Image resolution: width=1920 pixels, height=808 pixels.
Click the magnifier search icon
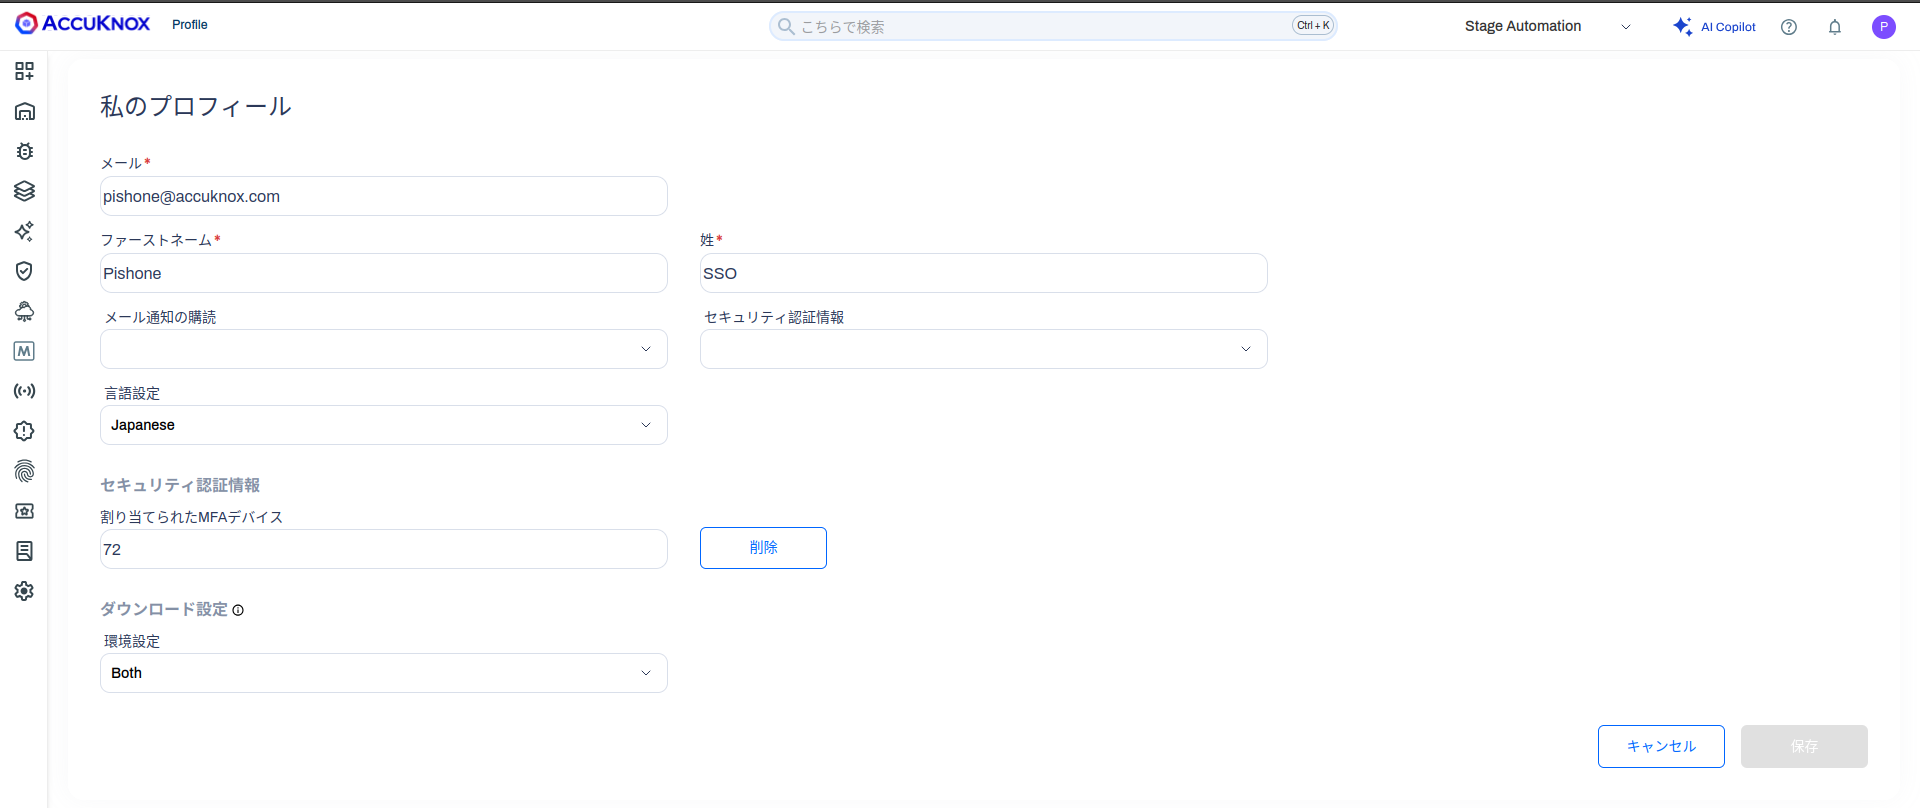pos(786,26)
